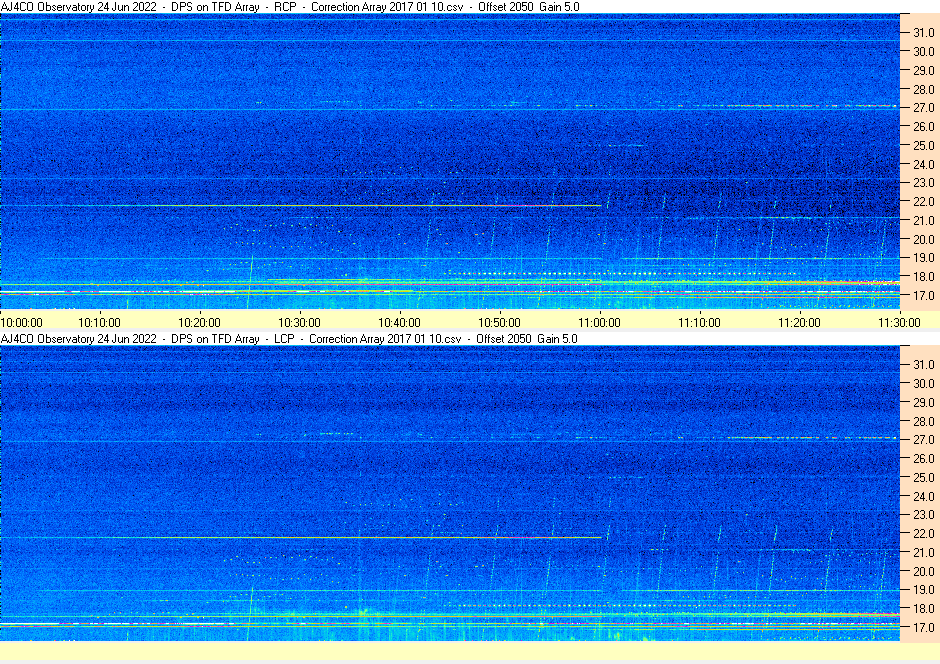940x664 pixels.
Task: Click the 19.0 frequency label on LCP panel
Action: tap(923, 590)
